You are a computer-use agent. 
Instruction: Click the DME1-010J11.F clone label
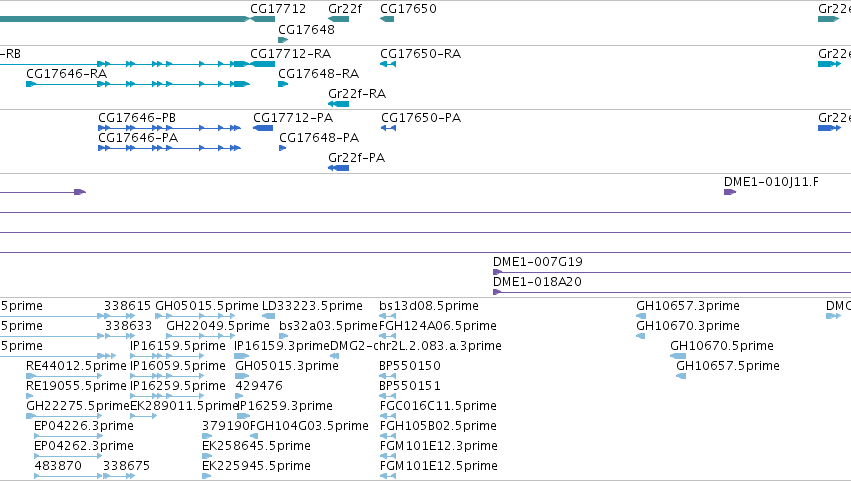click(771, 182)
